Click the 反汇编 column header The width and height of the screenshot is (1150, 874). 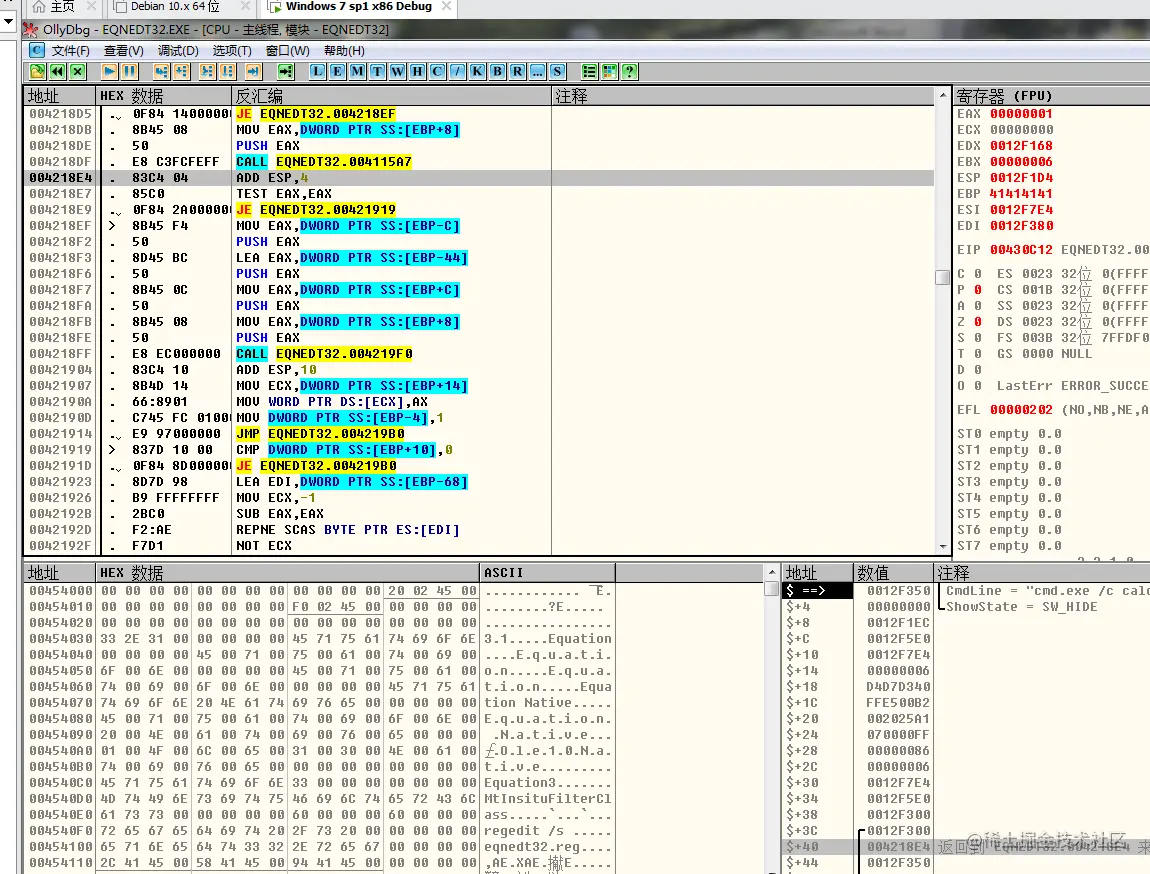pyautogui.click(x=391, y=96)
